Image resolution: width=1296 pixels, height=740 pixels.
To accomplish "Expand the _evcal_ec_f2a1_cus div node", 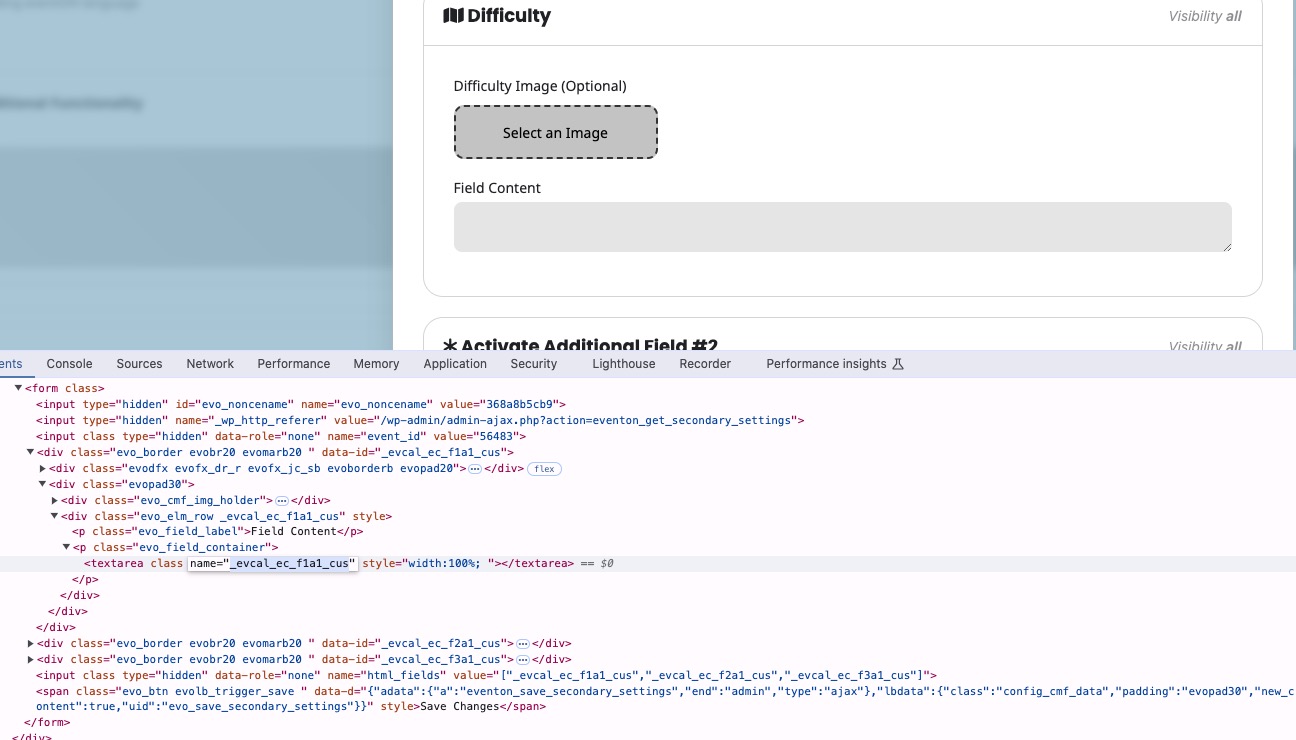I will [30, 644].
